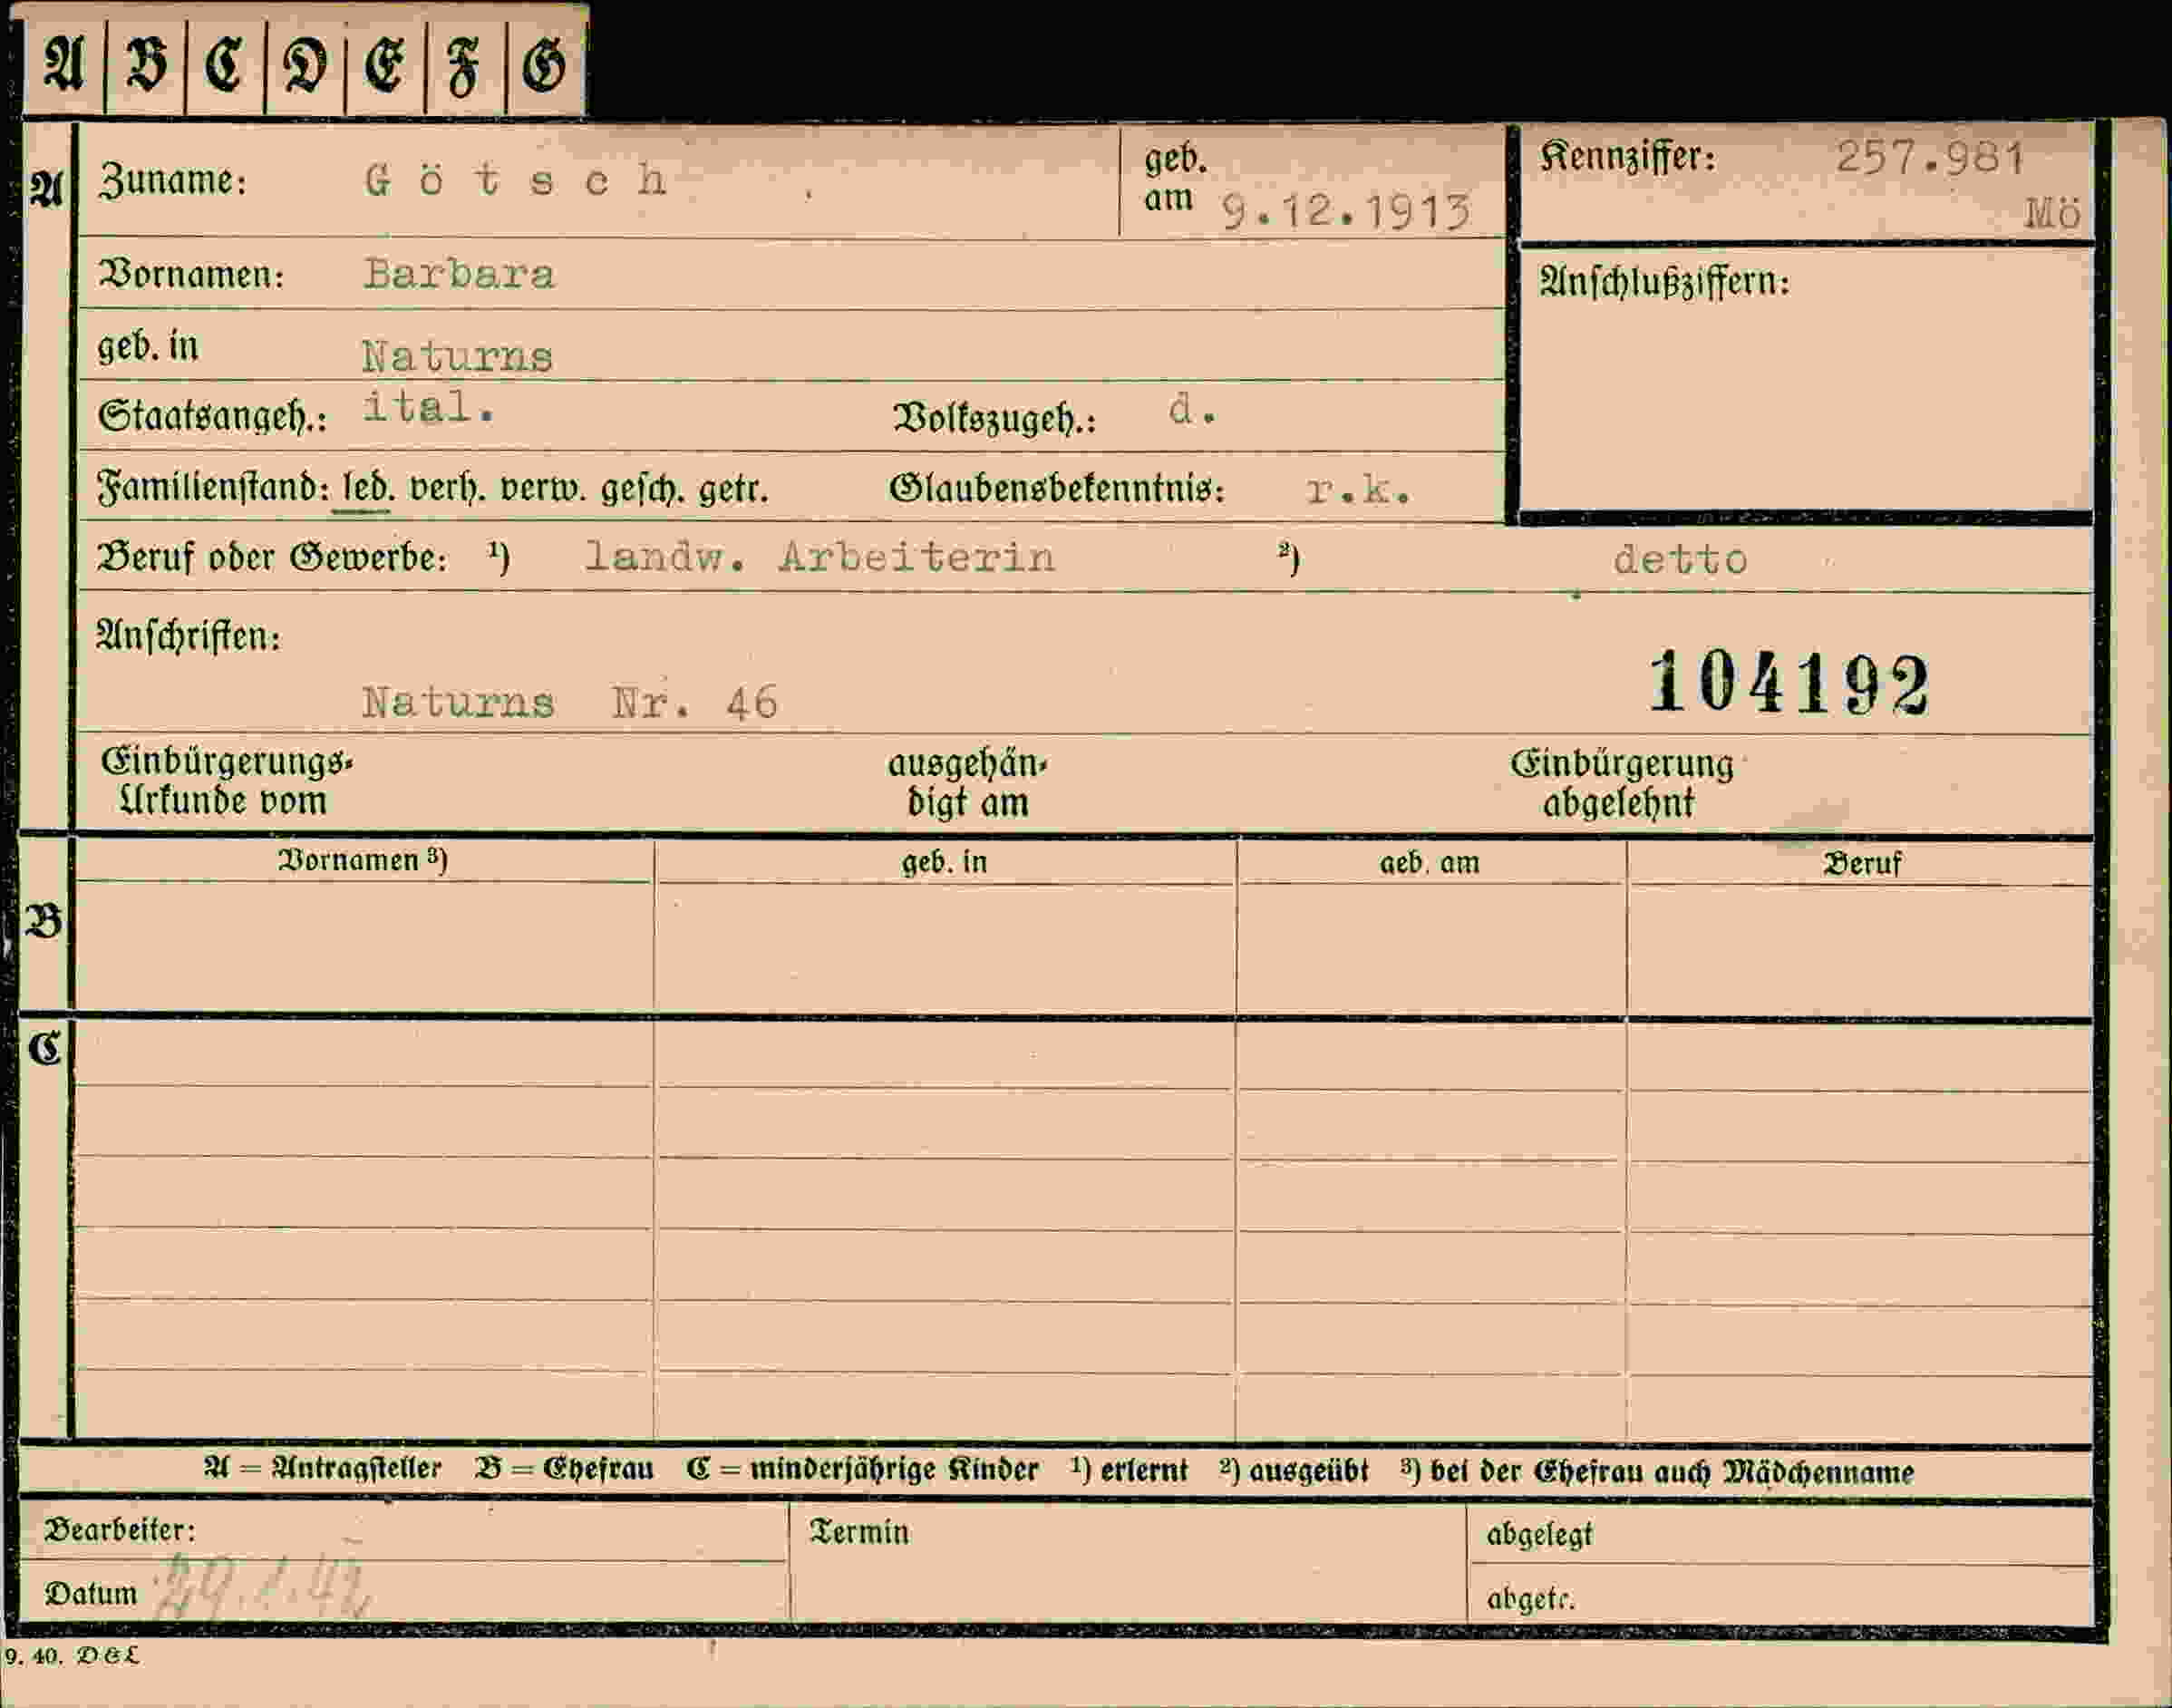Click the 'verh.' marital status option
The height and width of the screenshot is (1708, 2172).
coord(448,489)
